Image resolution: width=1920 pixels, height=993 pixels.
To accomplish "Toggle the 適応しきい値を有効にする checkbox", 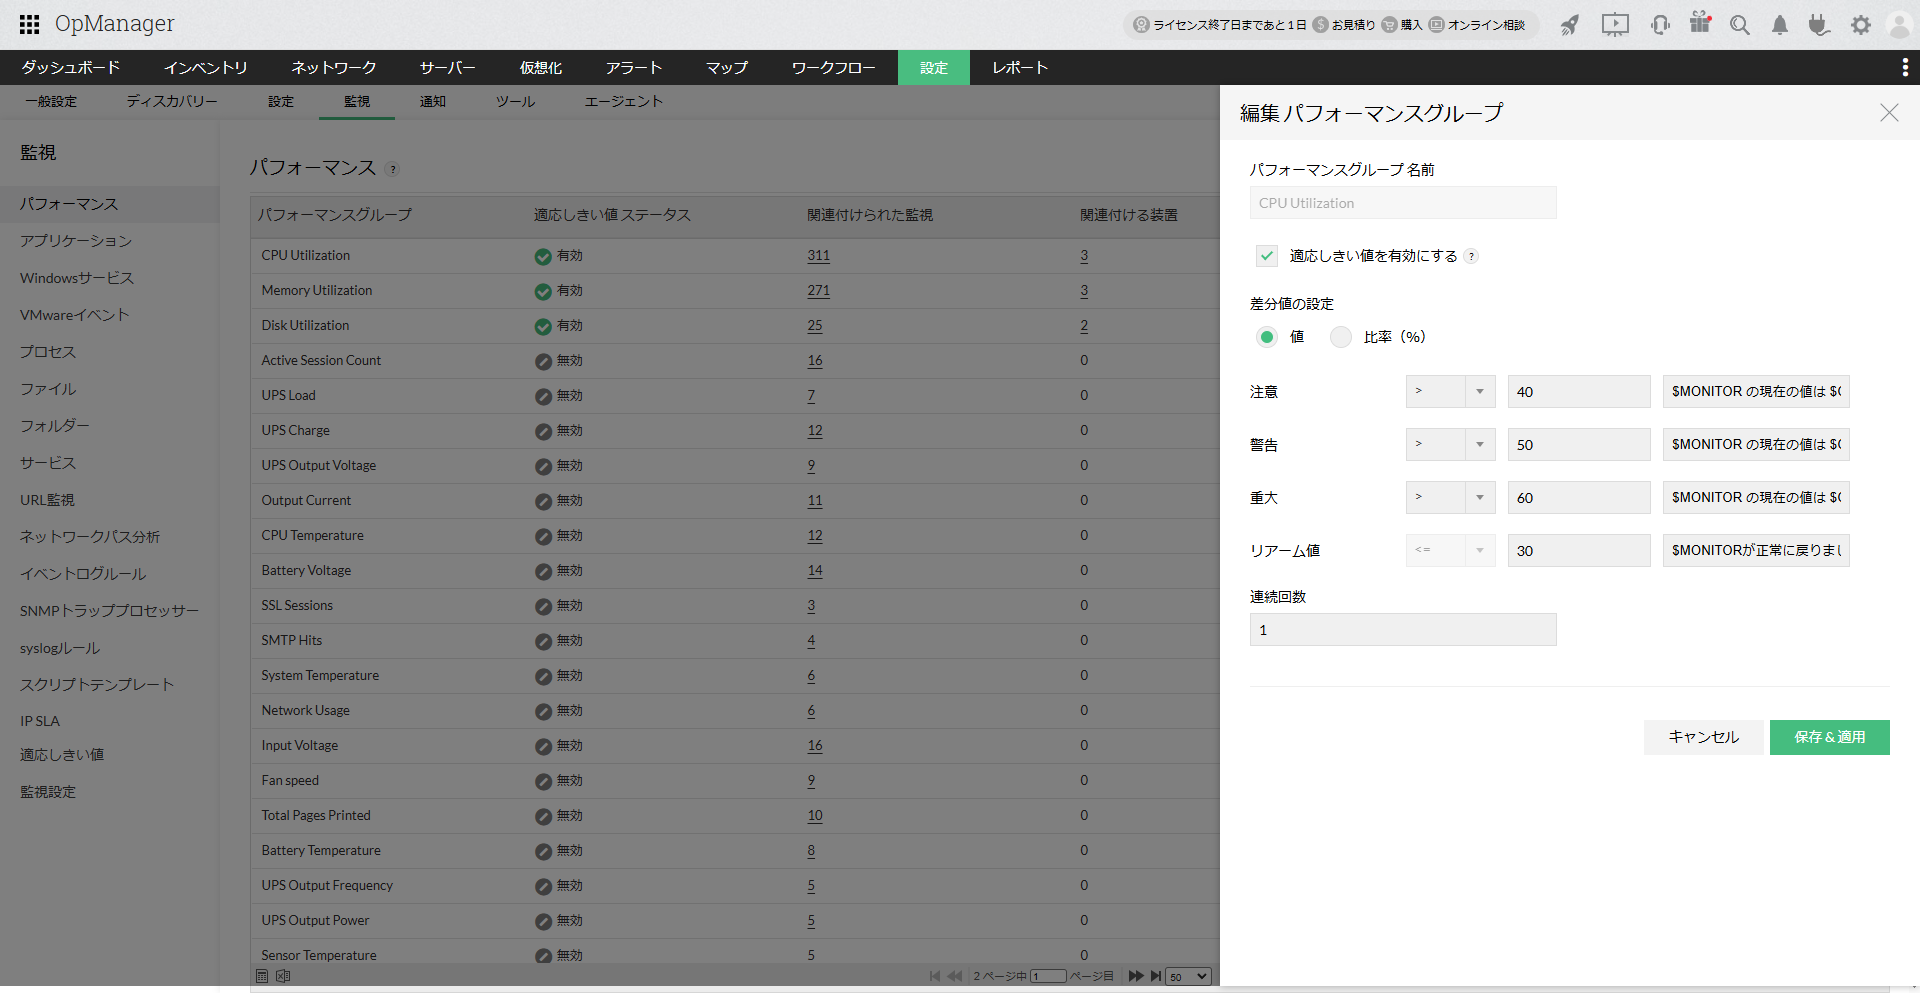I will (1267, 256).
